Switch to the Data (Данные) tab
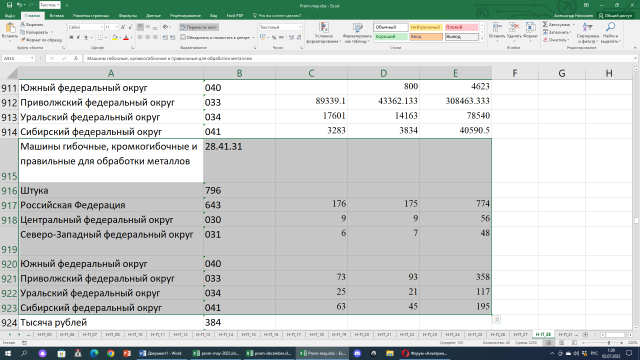The height and width of the screenshot is (360, 640). click(x=153, y=16)
